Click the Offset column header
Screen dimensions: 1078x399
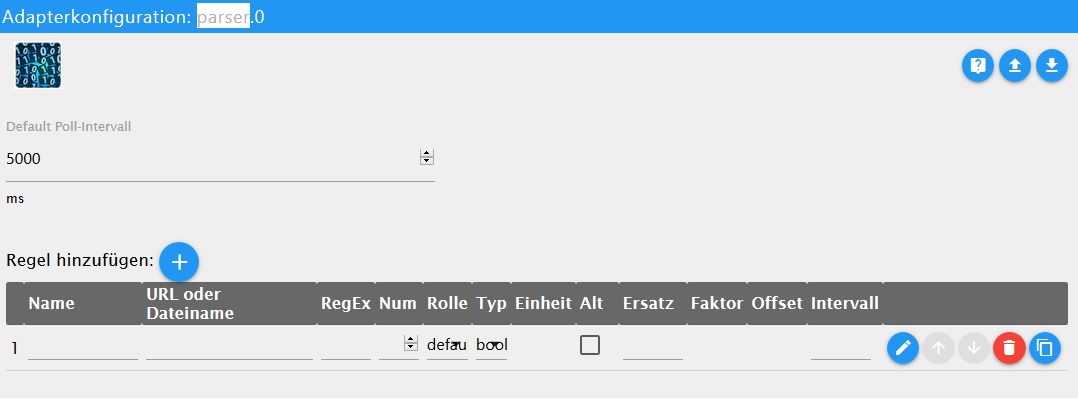[778, 303]
